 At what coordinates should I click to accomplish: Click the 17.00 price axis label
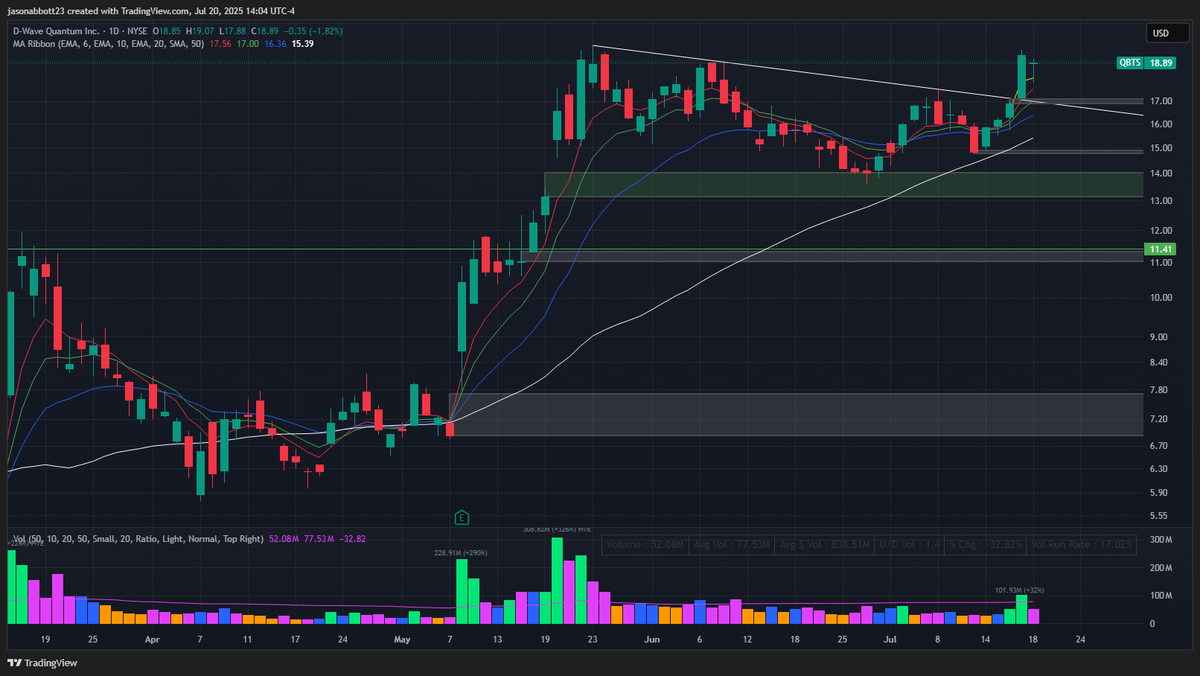coord(1161,101)
